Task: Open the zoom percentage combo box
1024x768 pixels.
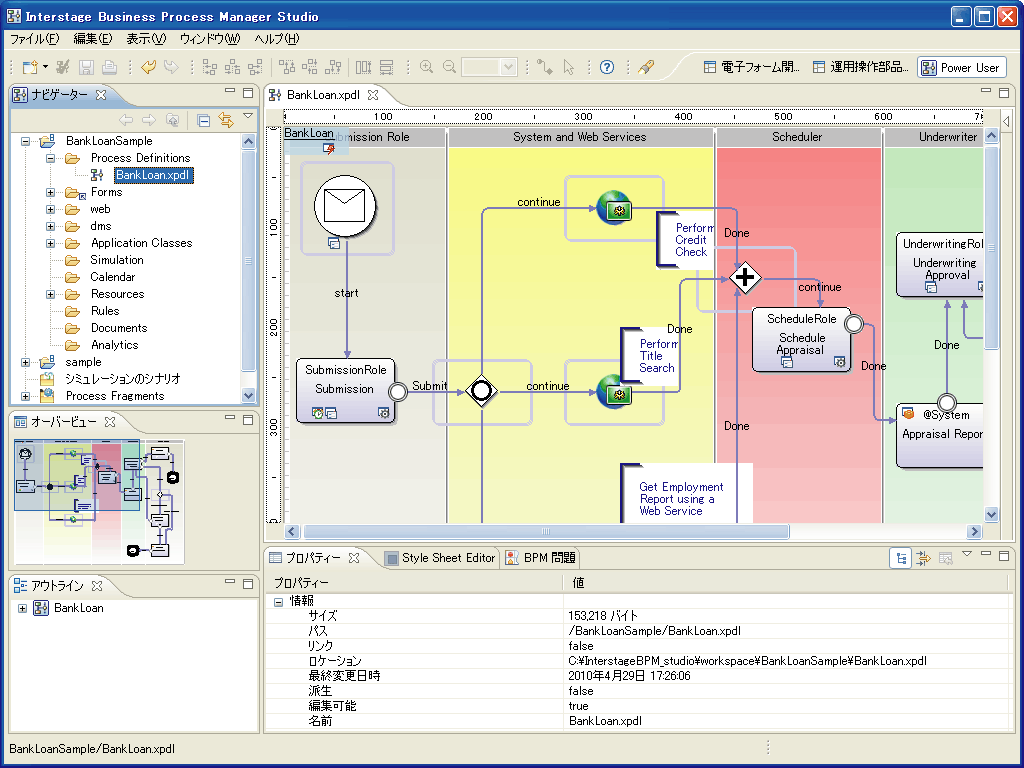Action: (x=489, y=67)
